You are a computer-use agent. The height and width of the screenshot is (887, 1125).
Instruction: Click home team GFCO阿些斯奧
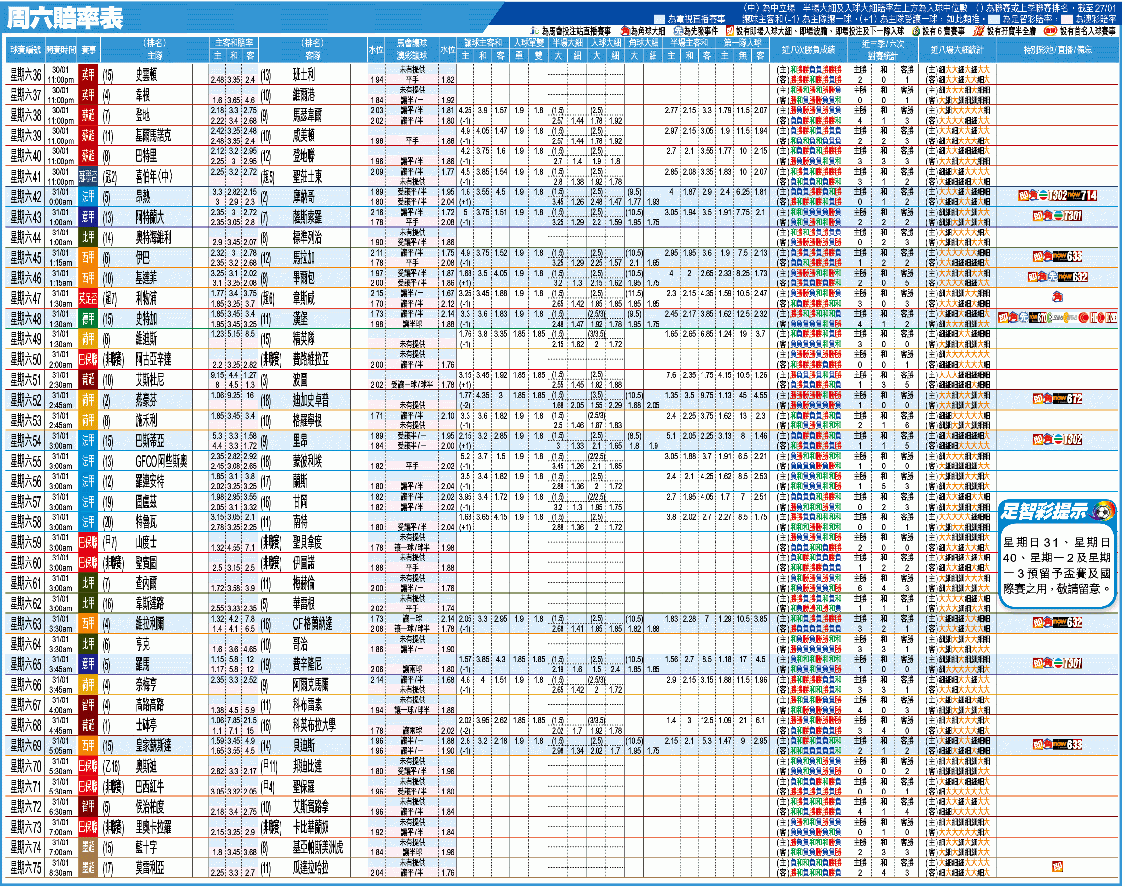(x=161, y=460)
